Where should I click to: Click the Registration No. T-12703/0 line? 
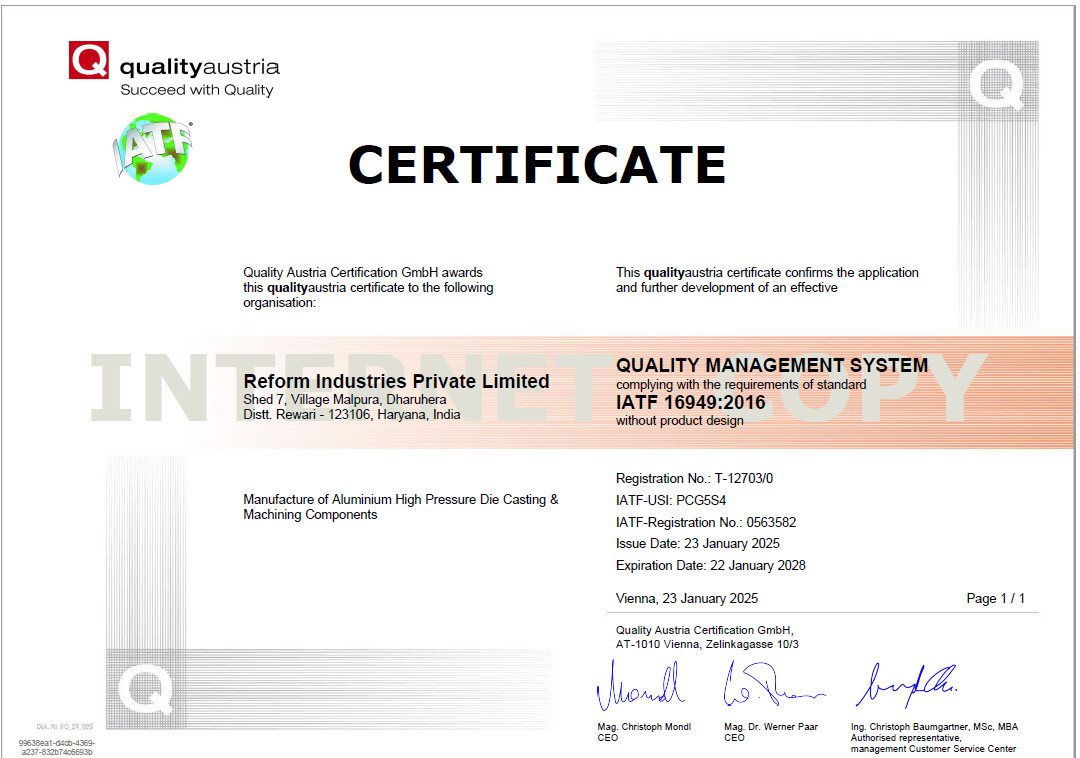(x=694, y=479)
